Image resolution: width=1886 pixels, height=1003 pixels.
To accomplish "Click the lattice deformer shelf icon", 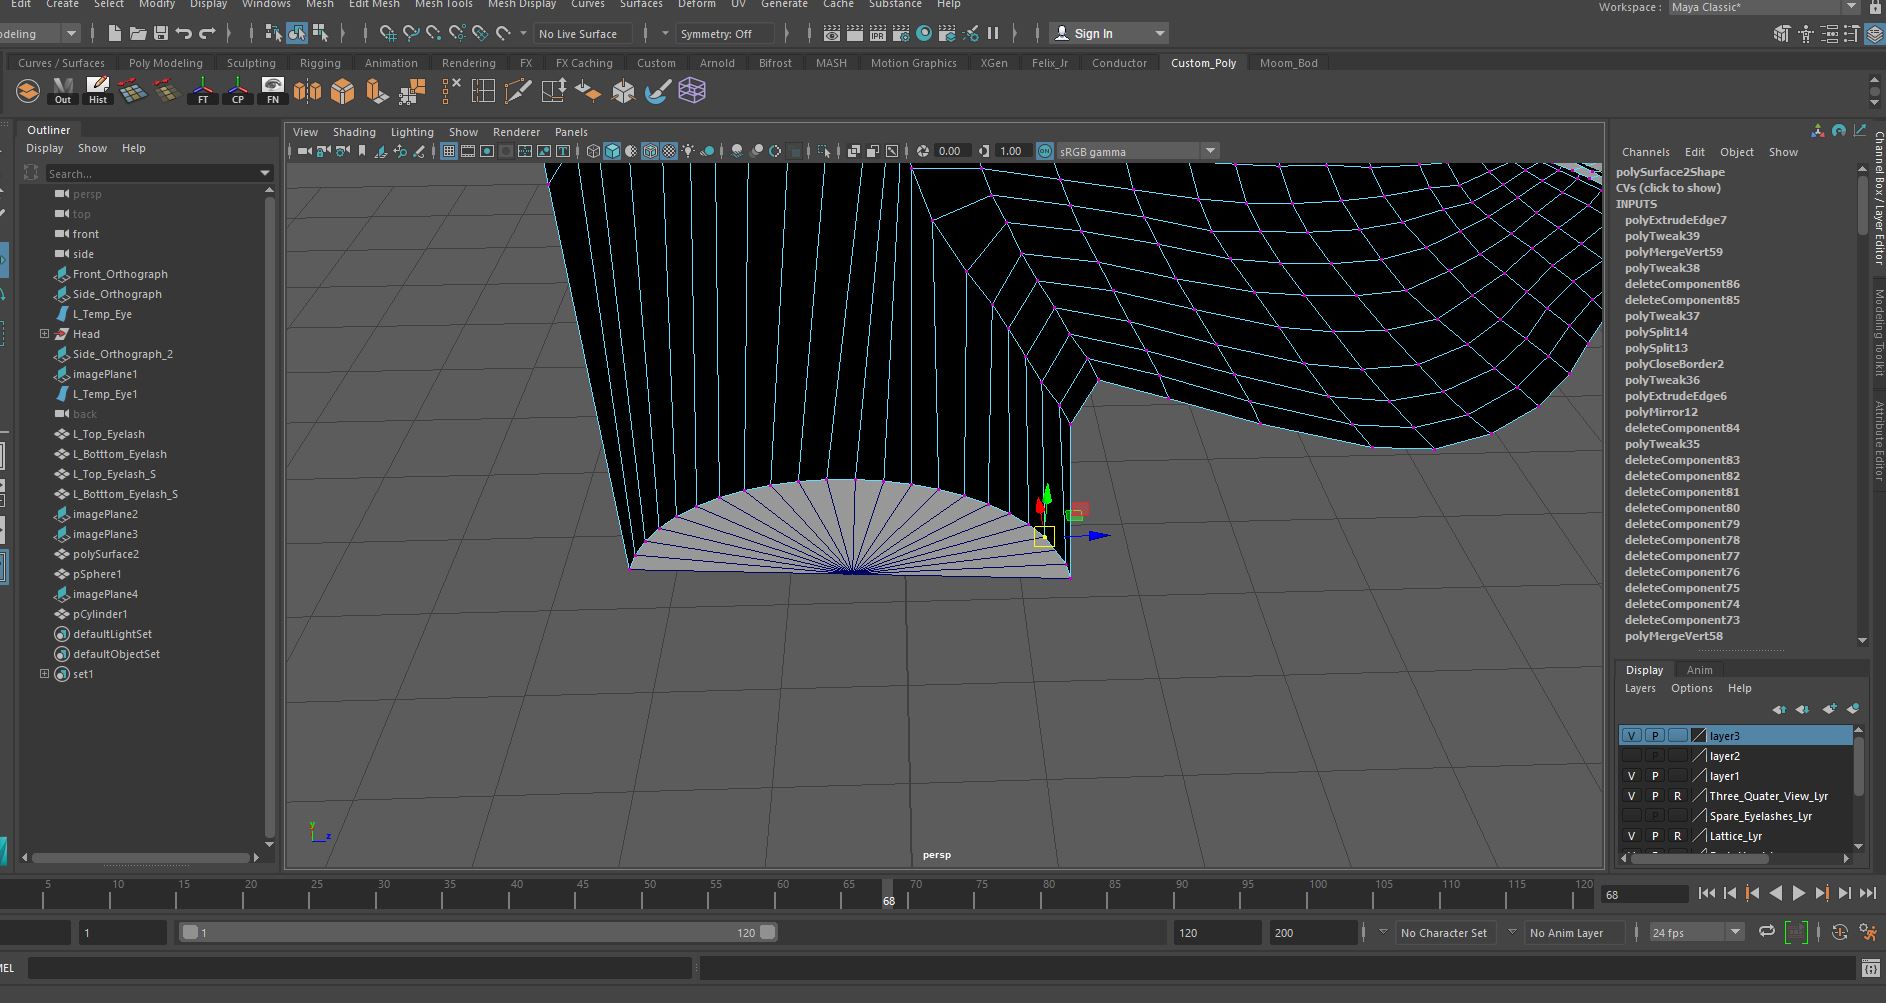I will pos(692,91).
